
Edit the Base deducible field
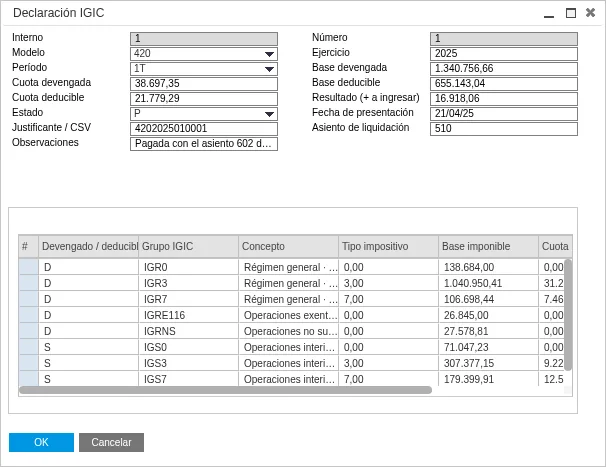click(504, 84)
